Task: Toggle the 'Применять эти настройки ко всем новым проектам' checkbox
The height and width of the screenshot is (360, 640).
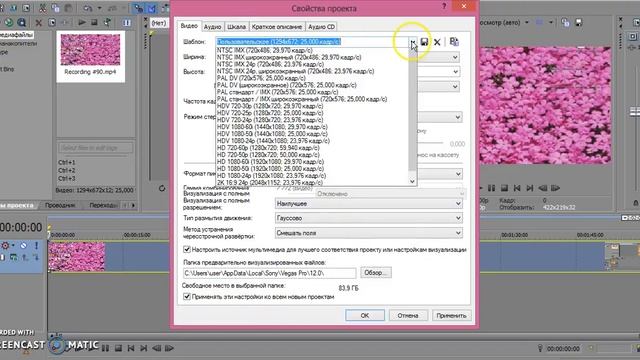Action: tap(187, 297)
